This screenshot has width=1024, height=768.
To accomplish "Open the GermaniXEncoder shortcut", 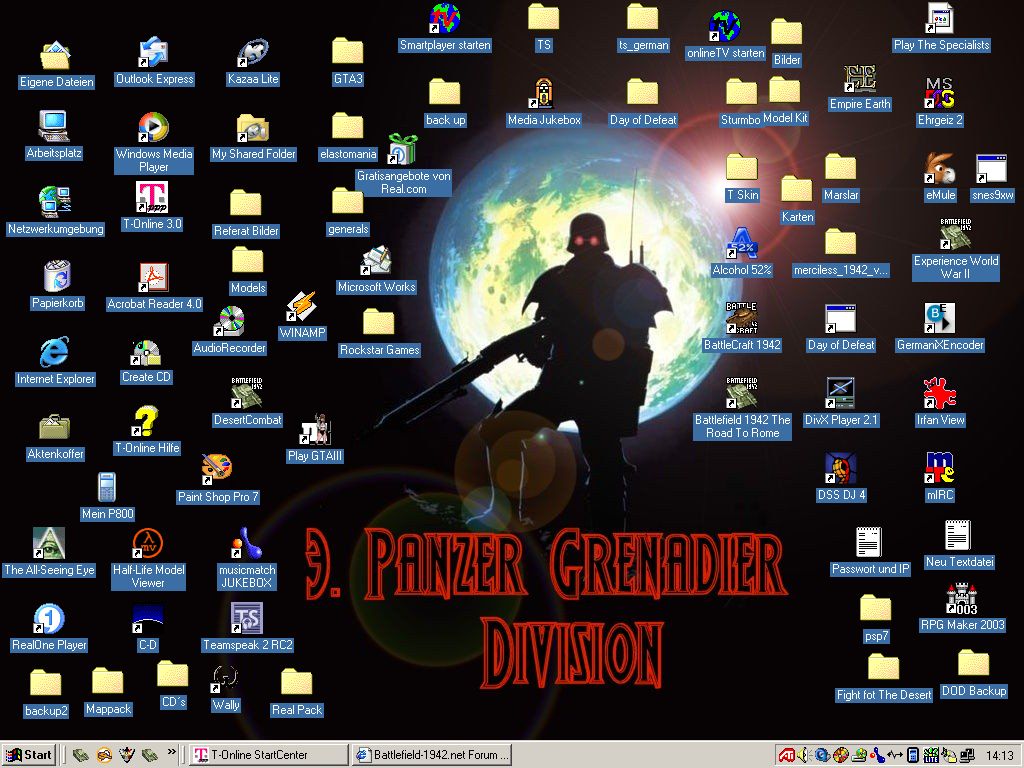I will point(940,319).
